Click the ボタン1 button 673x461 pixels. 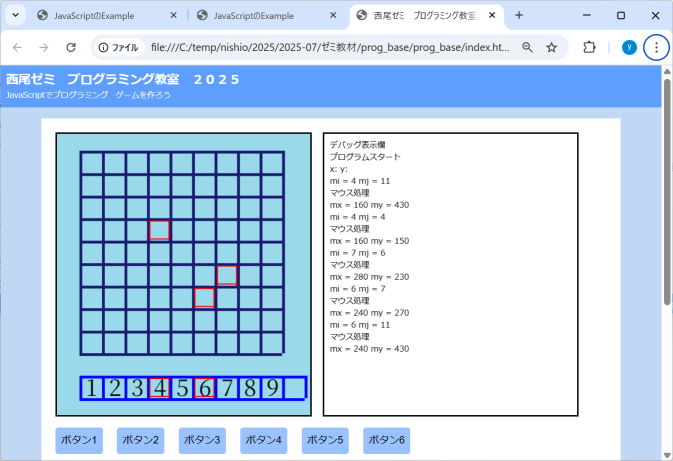pyautogui.click(x=79, y=440)
